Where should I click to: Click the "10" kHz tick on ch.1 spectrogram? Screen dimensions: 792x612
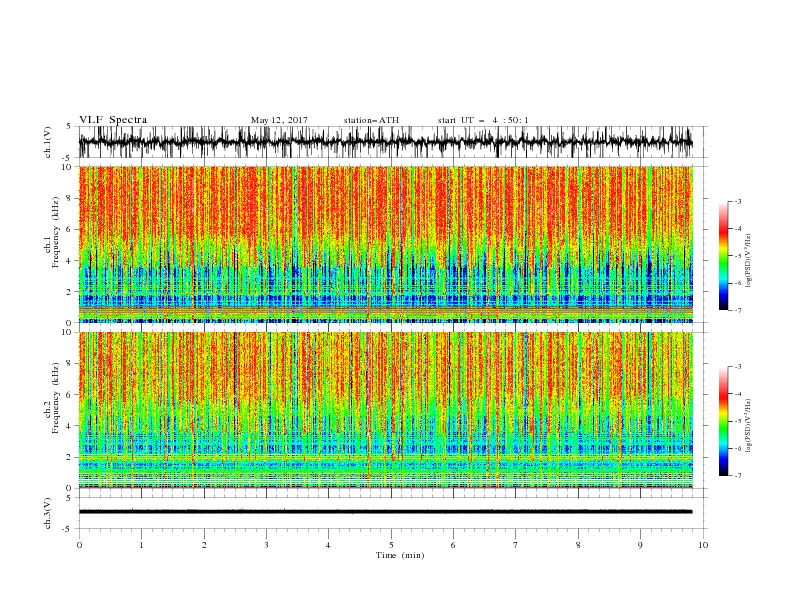(x=68, y=167)
